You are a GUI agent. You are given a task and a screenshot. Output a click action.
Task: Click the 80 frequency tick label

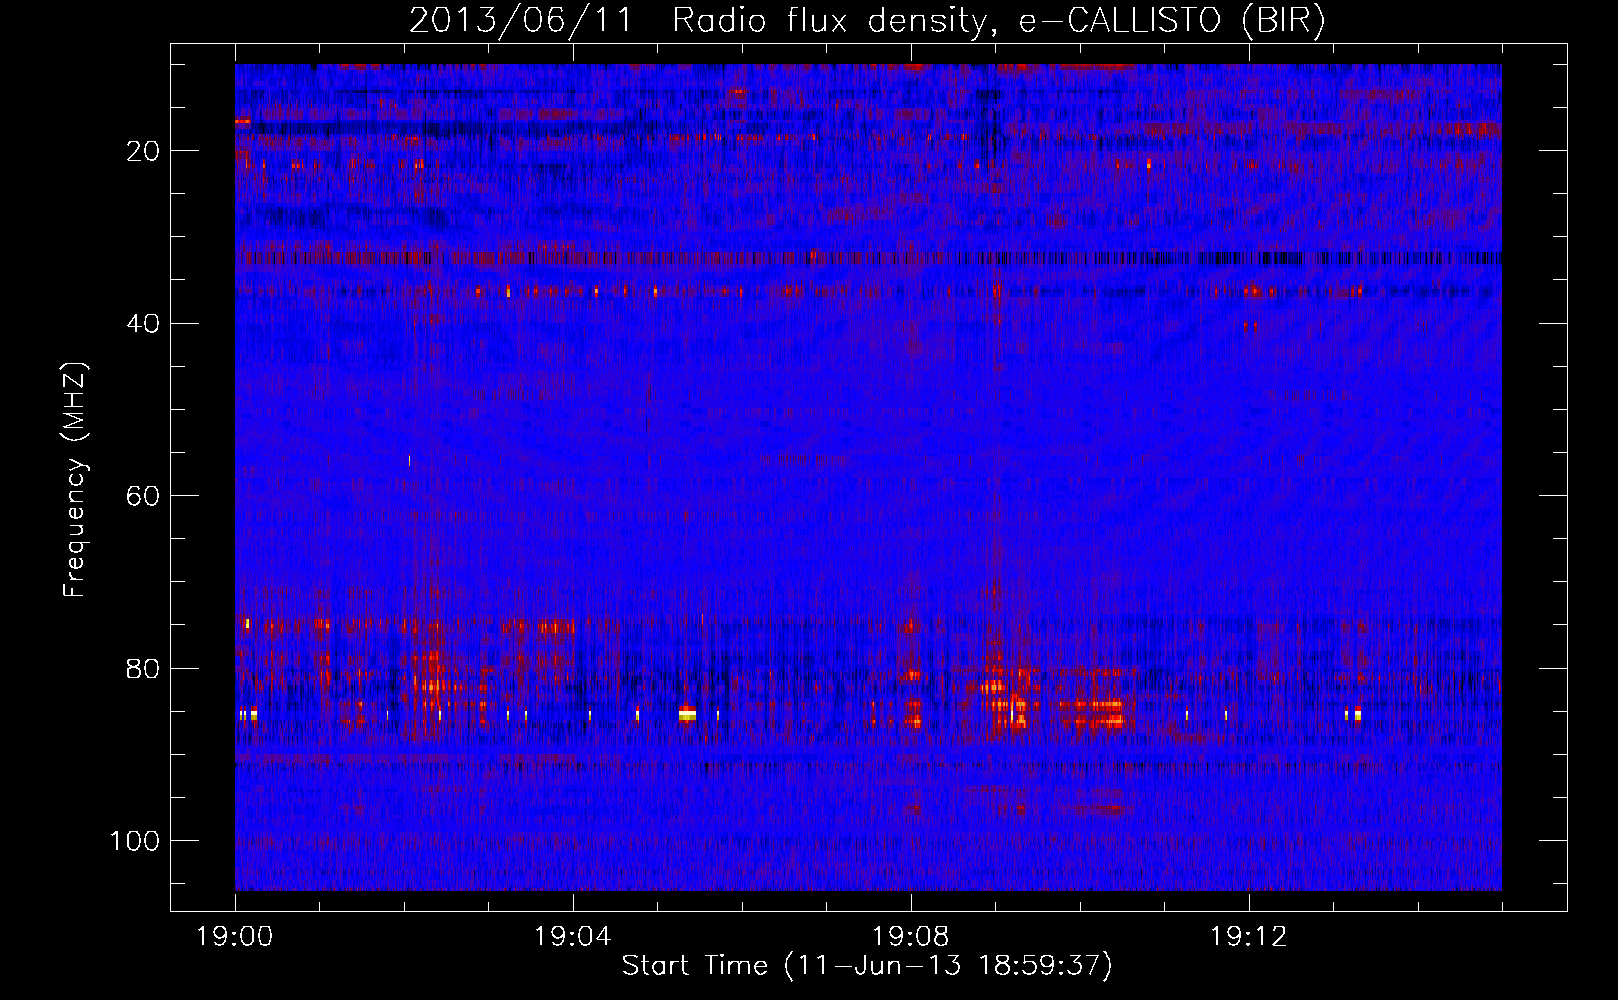pos(144,668)
